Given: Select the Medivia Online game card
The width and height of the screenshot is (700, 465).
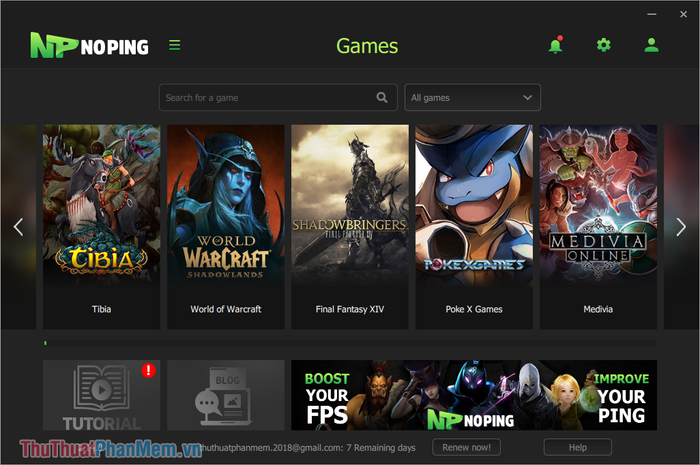Looking at the screenshot, I should pos(598,227).
